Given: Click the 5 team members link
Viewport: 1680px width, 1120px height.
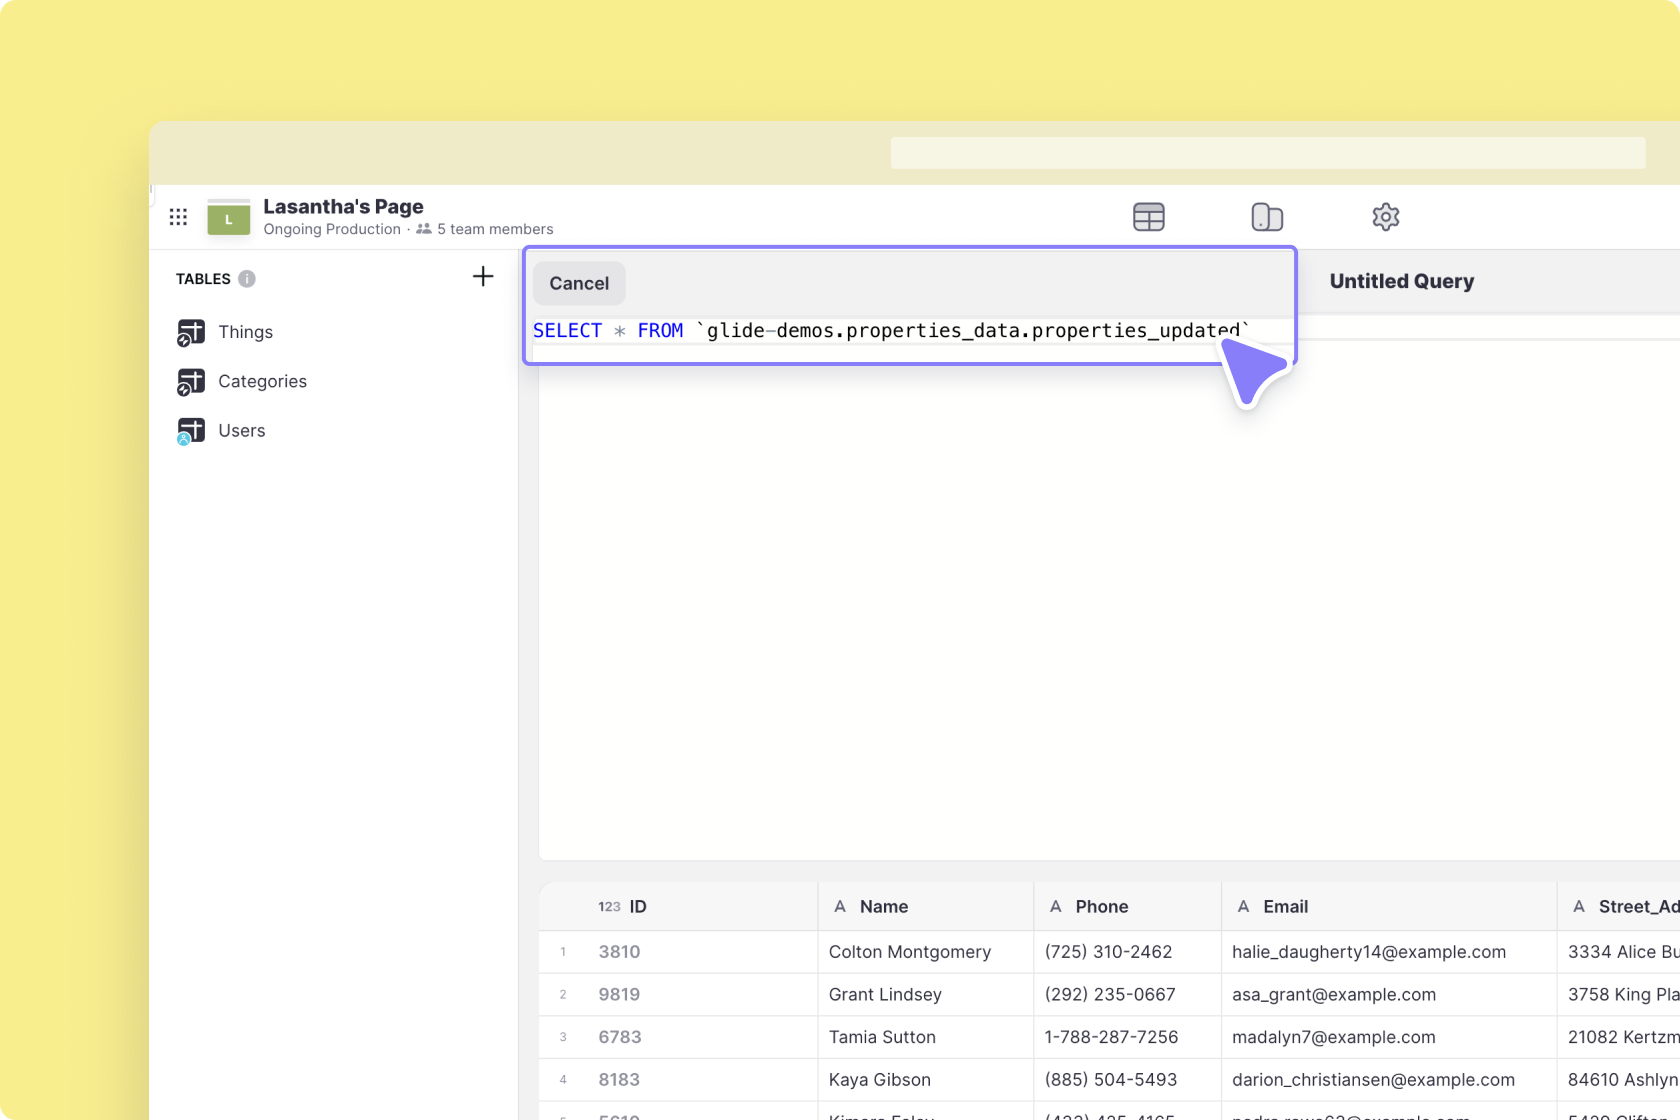Looking at the screenshot, I should coord(494,229).
